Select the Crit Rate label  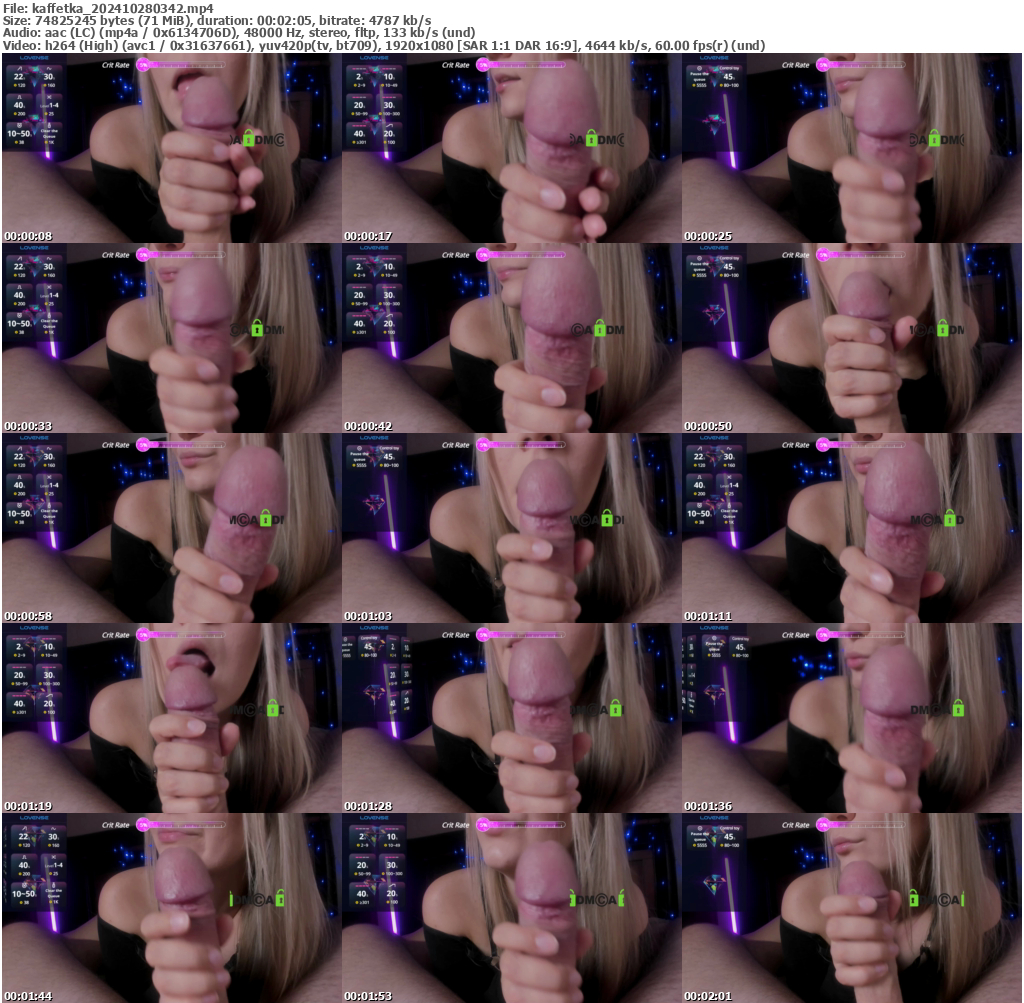click(x=115, y=65)
